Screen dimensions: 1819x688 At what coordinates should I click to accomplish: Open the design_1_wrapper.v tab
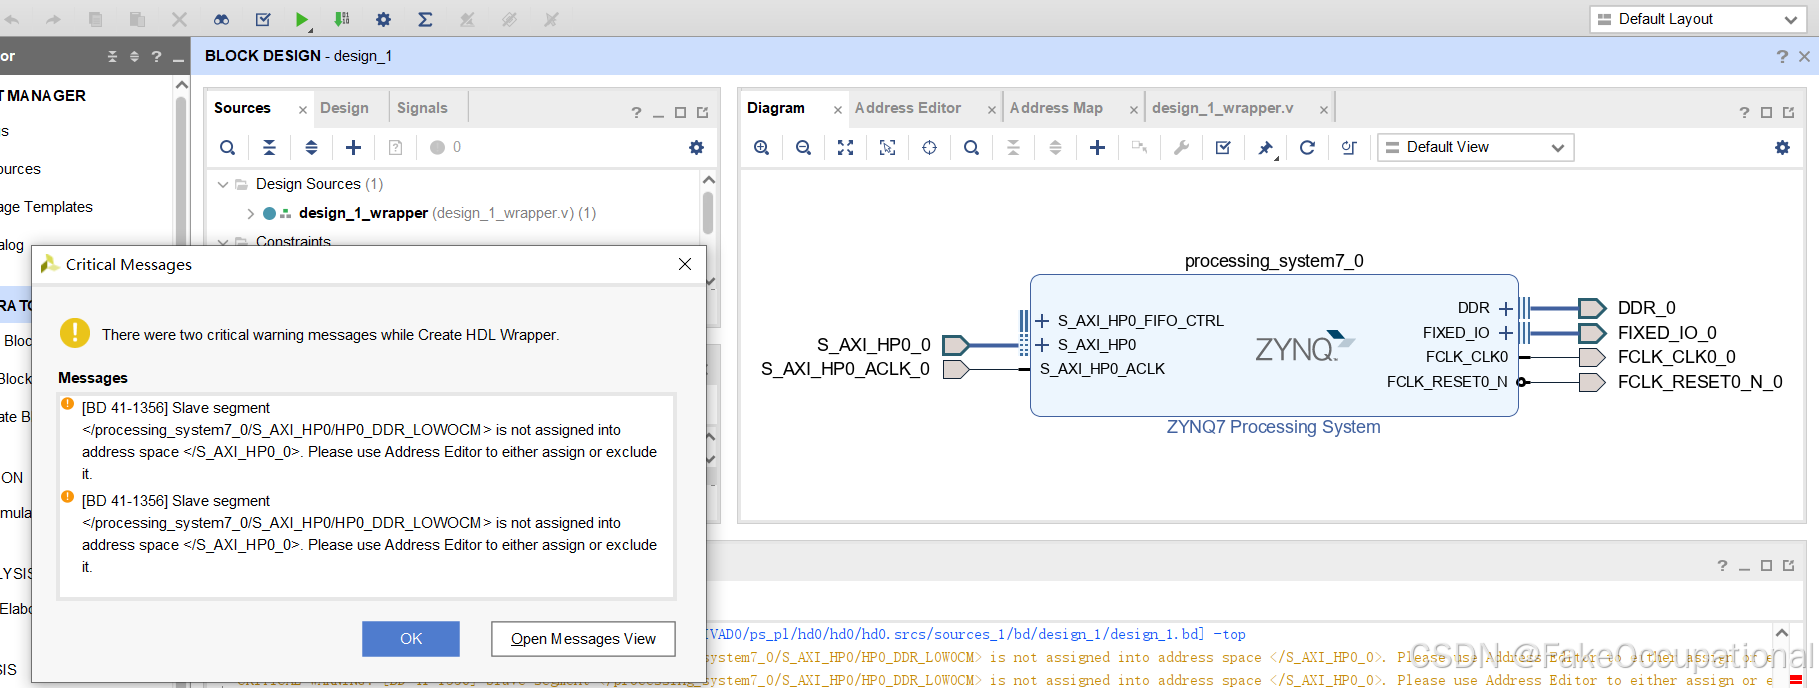[x=1222, y=108]
